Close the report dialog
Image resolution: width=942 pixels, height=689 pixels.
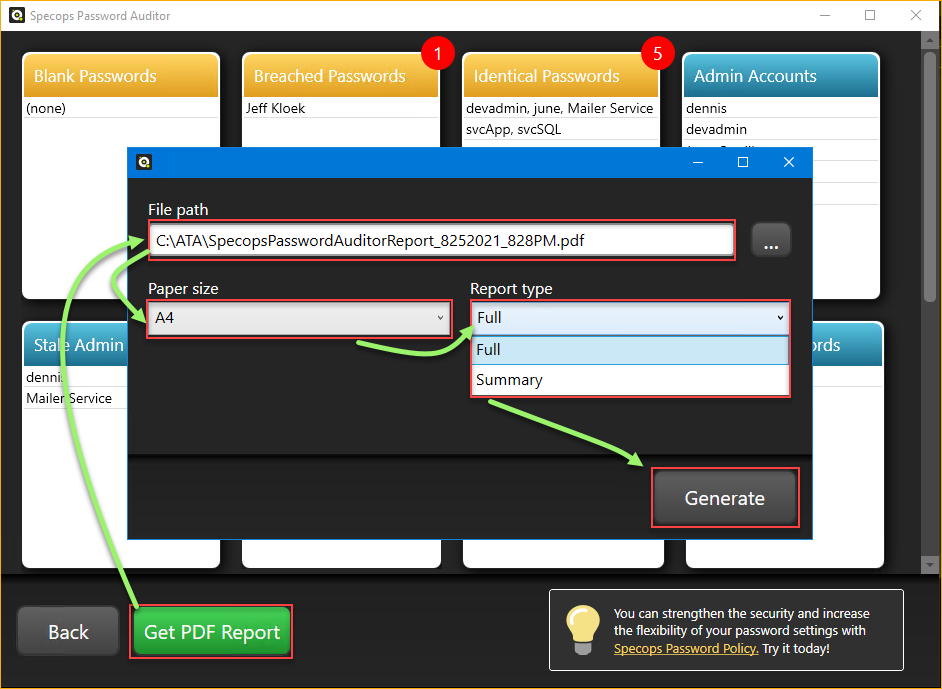point(789,162)
